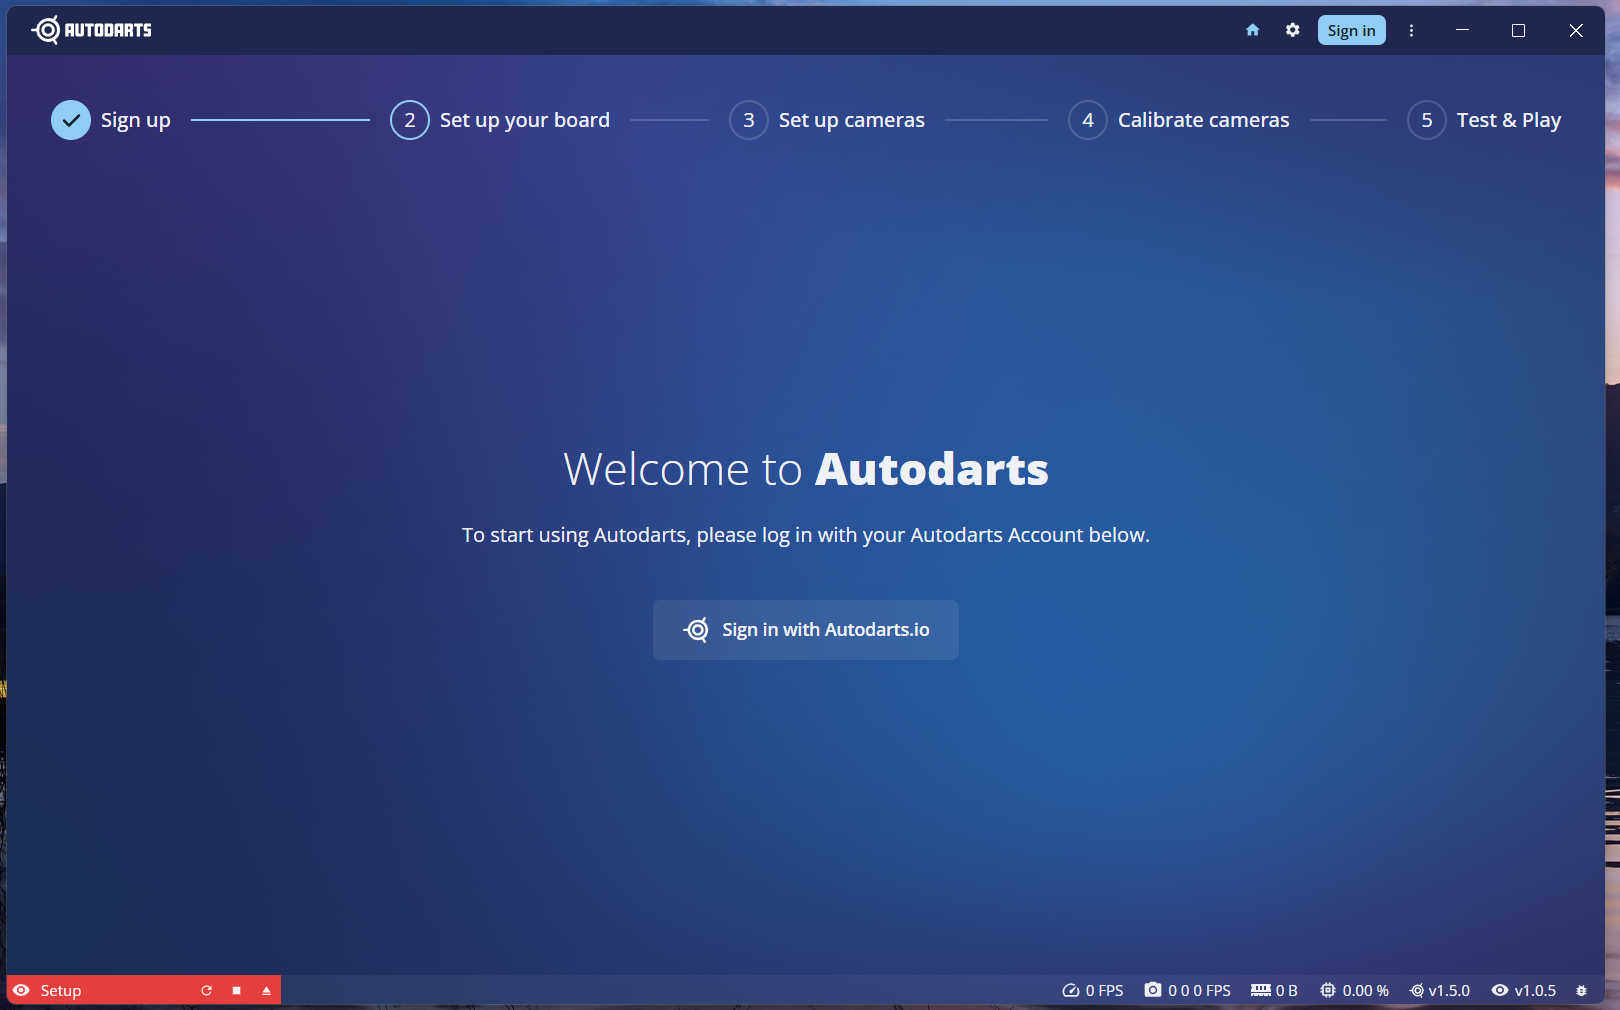Jump to the 'Calibrate cameras' step
The image size is (1620, 1010).
pyautogui.click(x=1179, y=120)
